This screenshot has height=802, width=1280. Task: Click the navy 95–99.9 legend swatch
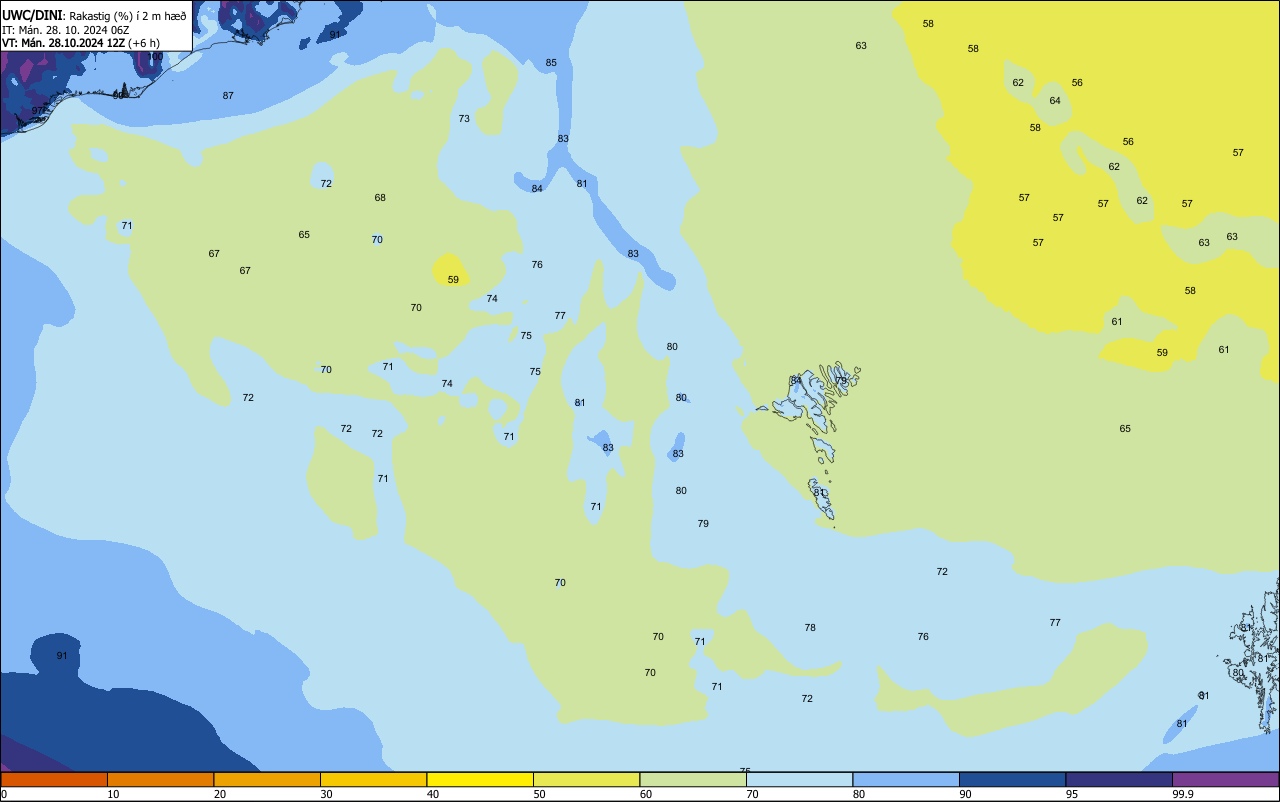point(1119,779)
